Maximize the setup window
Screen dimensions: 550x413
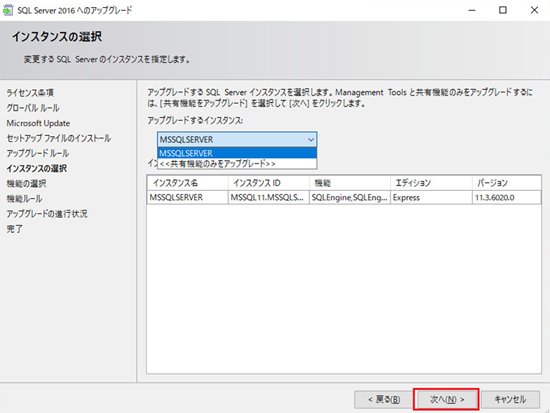(x=503, y=10)
